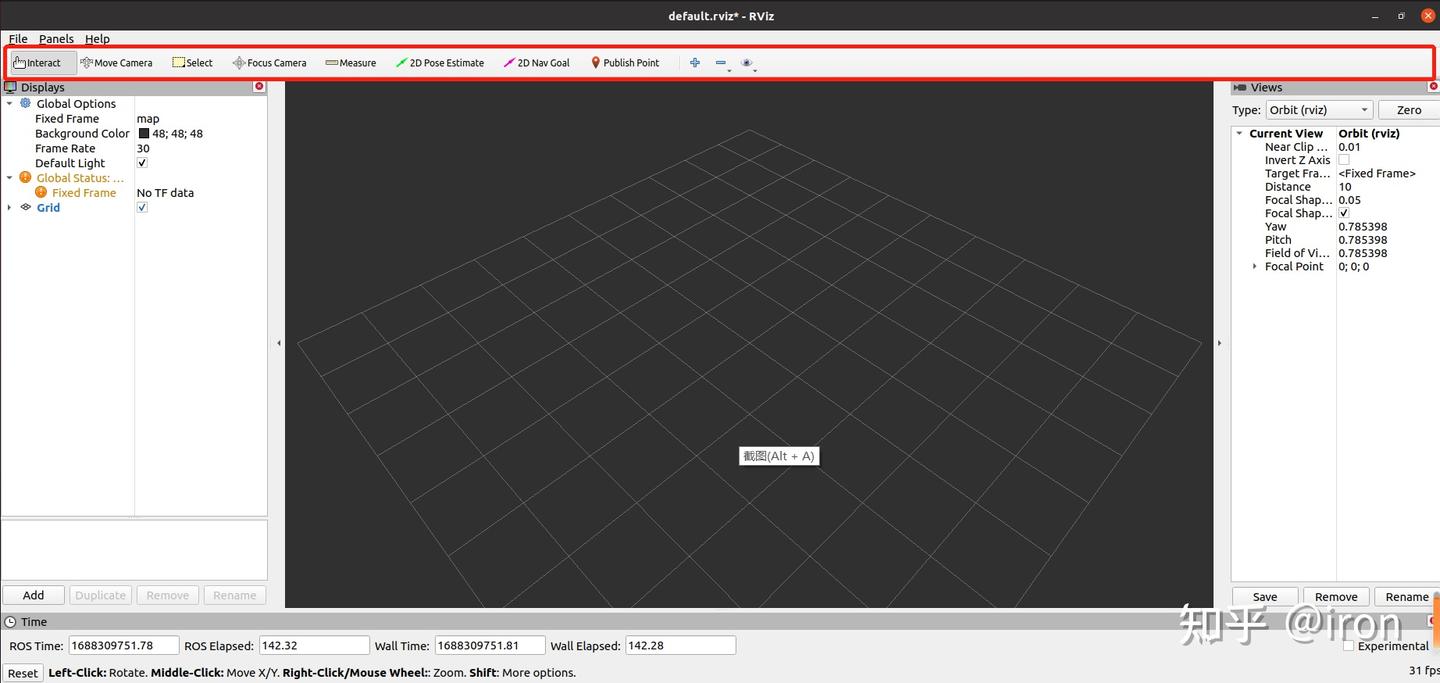Toggle the Focal Shape Fixed Size checkbox
Screen dimensions: 1440x683
pos(1344,213)
